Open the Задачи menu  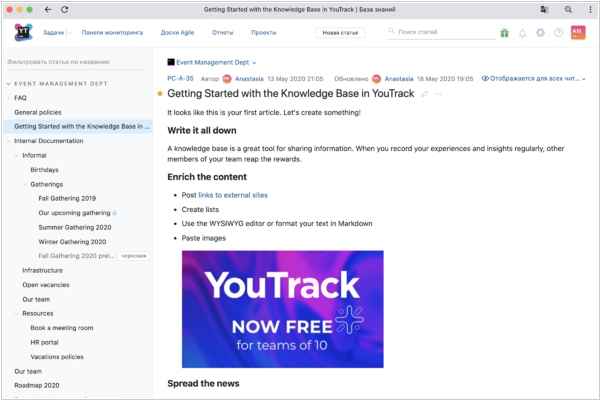[x=53, y=33]
